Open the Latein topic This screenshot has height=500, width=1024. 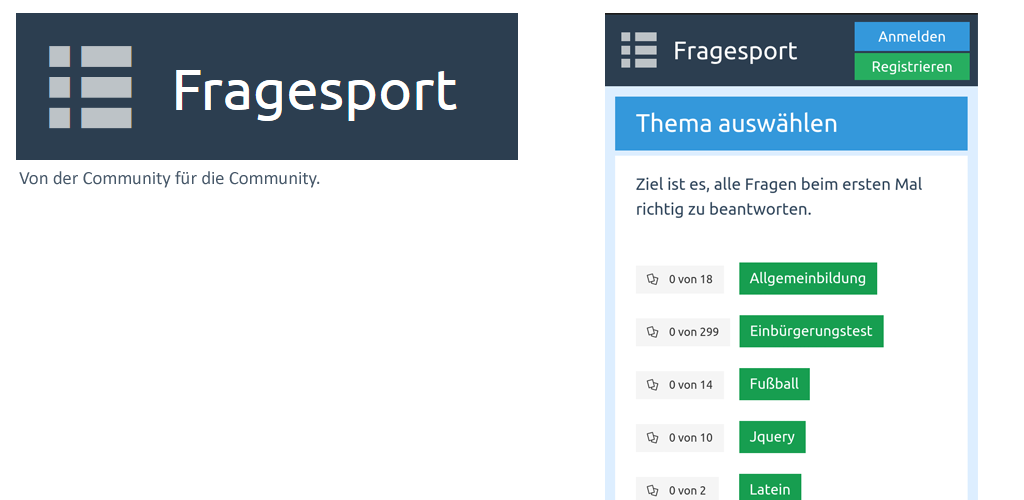coord(770,488)
